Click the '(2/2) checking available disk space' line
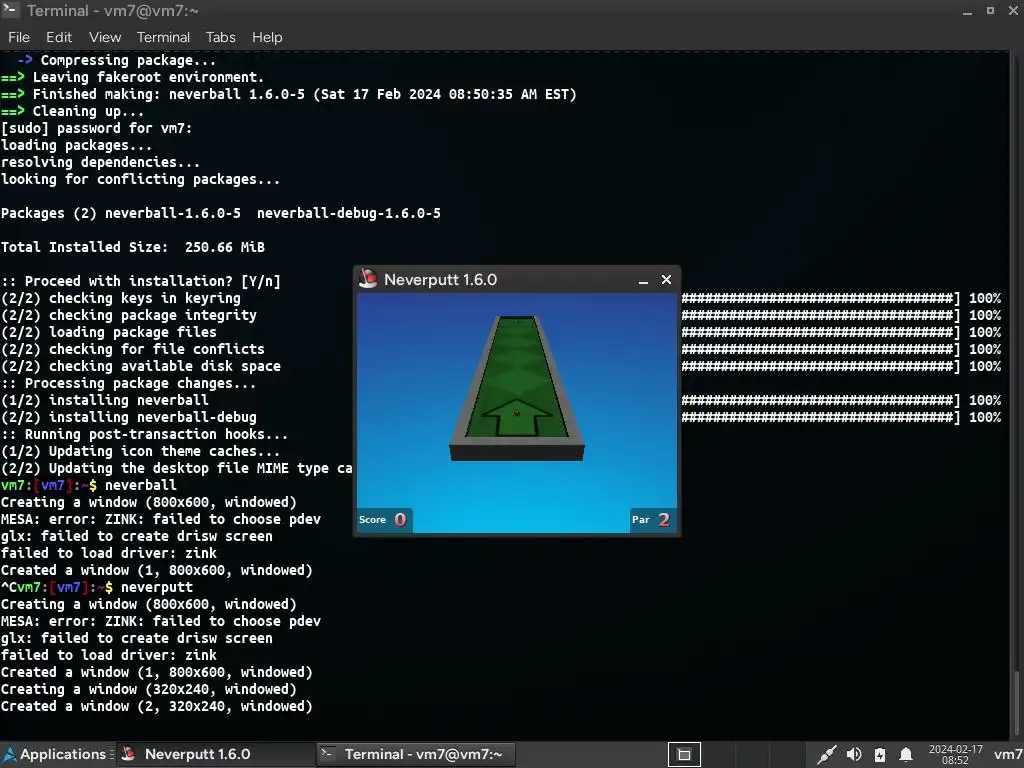 [x=140, y=366]
